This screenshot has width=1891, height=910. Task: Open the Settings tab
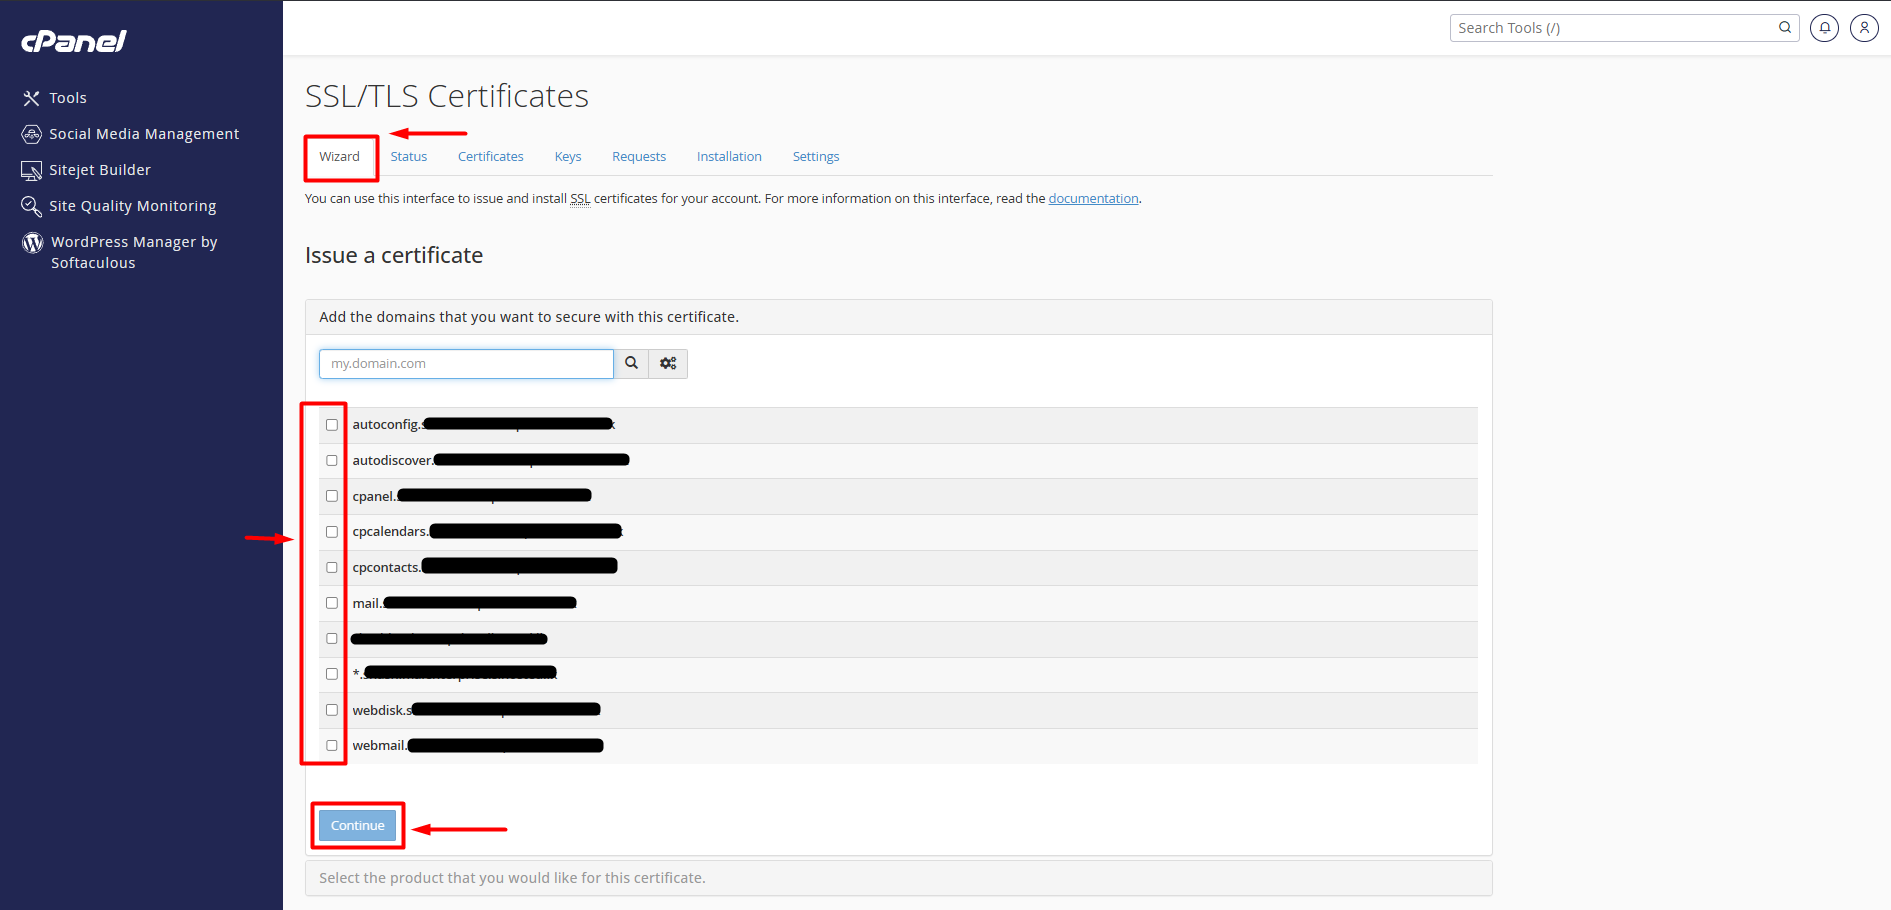pos(816,157)
